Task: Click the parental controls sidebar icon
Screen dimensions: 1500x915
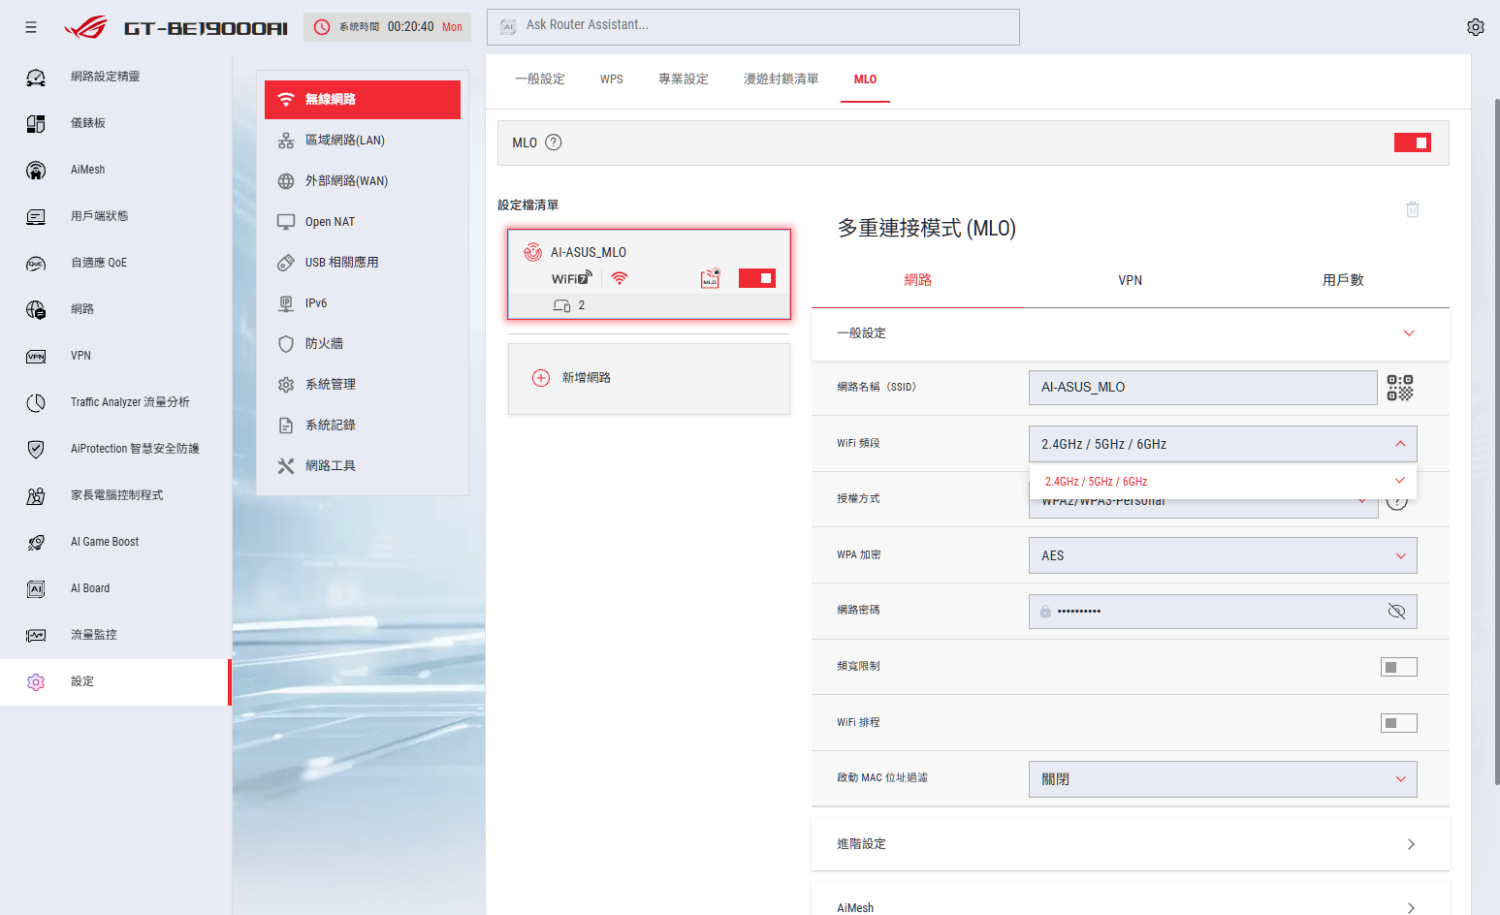Action: [36, 496]
